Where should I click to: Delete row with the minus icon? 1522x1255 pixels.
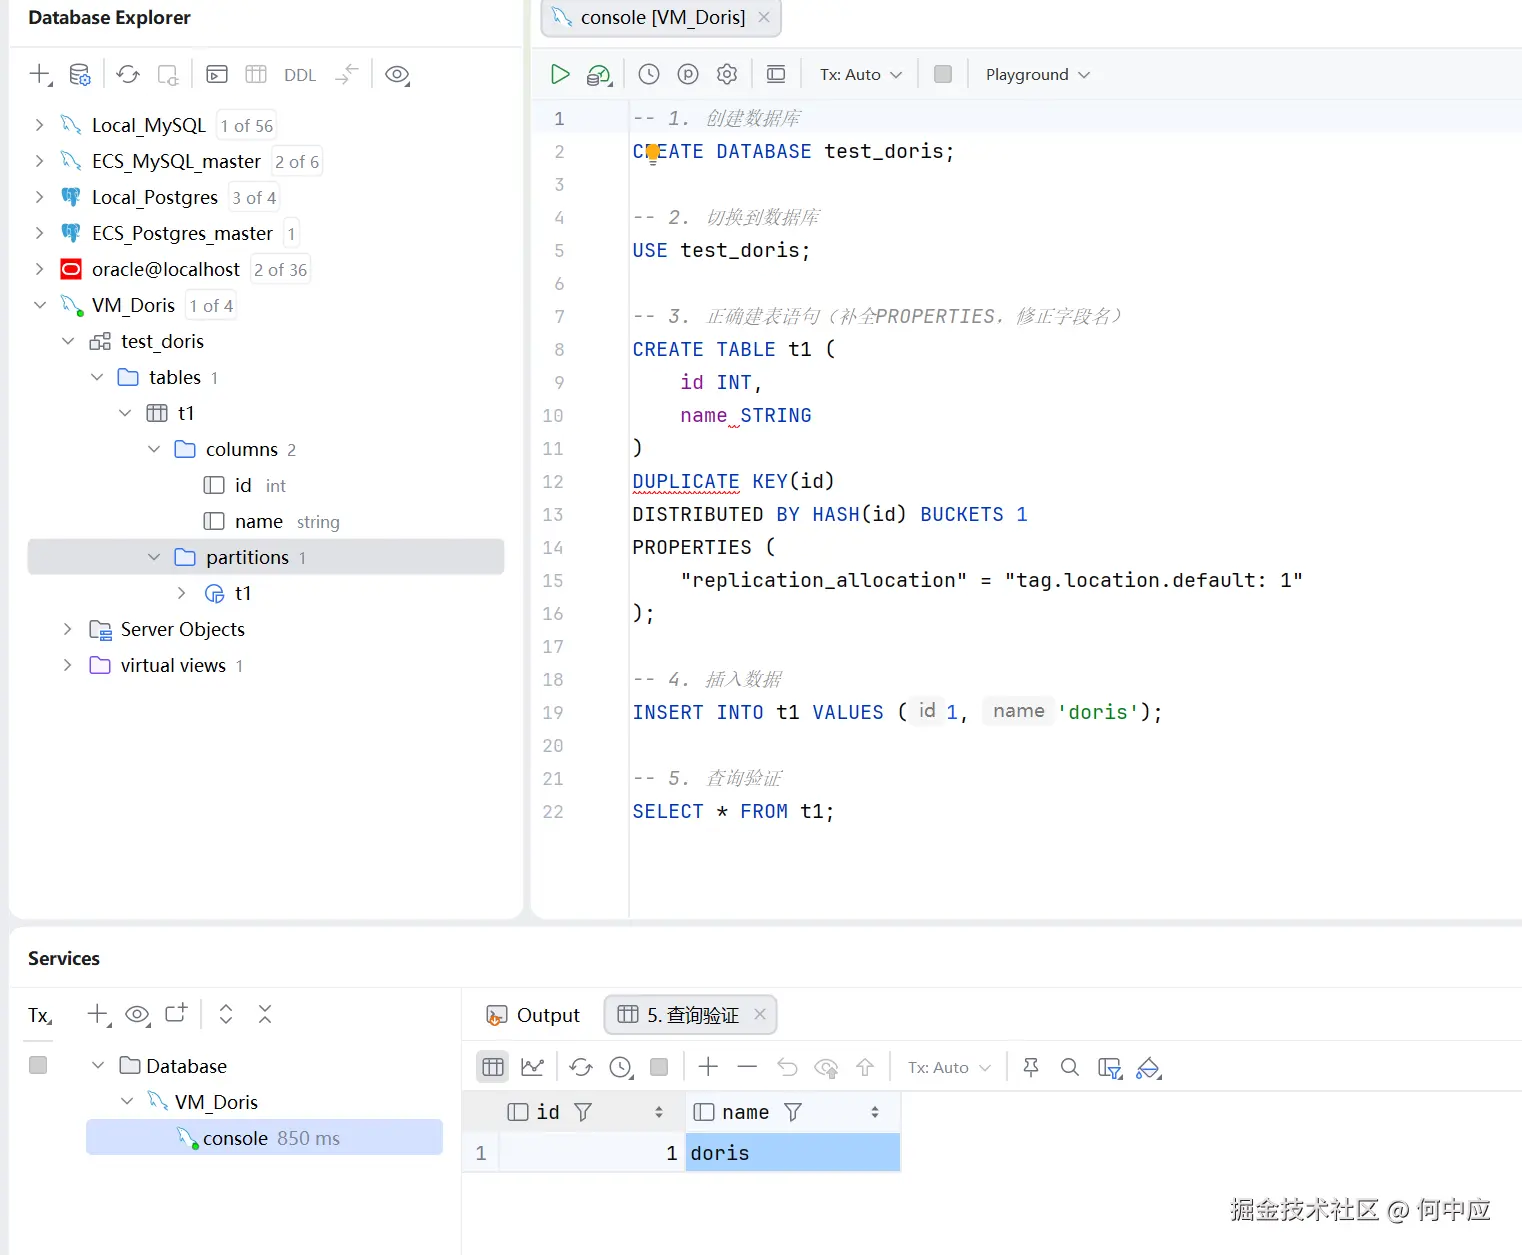[747, 1067]
